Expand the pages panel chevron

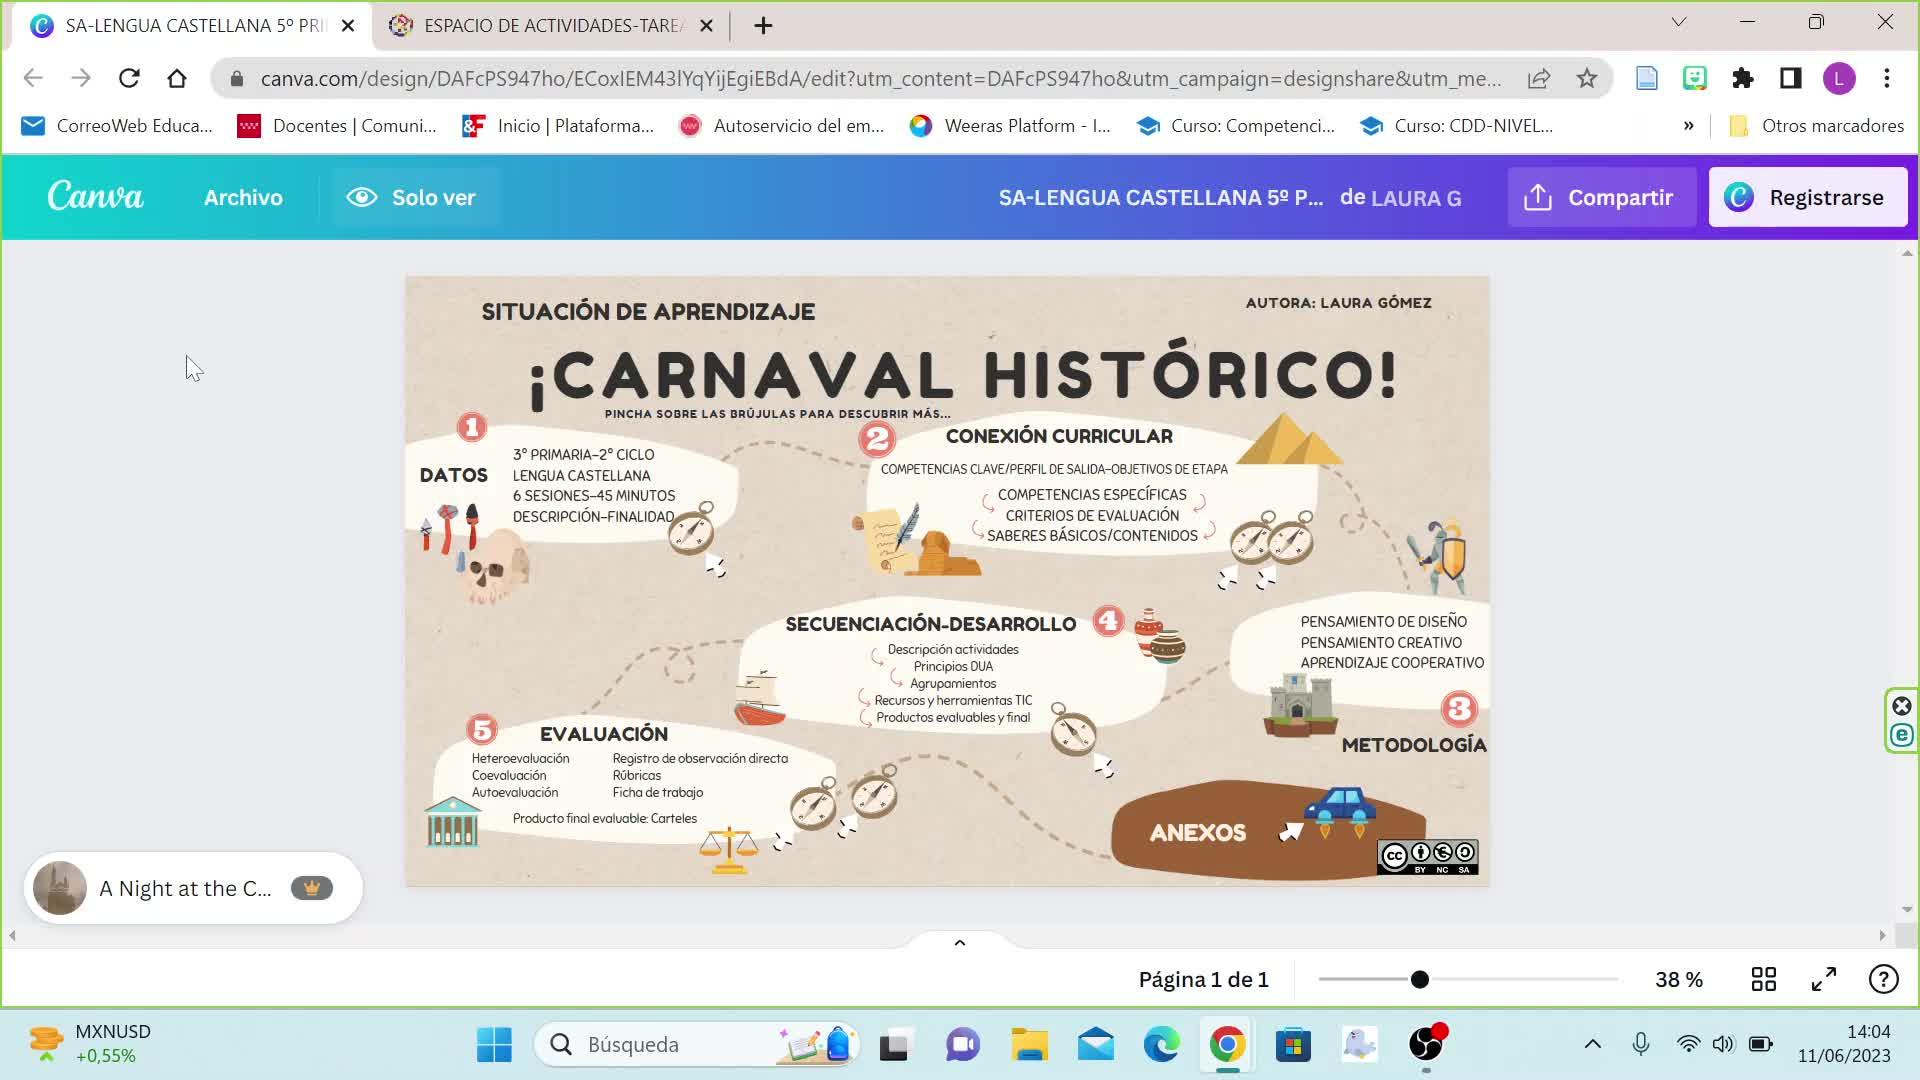click(959, 942)
